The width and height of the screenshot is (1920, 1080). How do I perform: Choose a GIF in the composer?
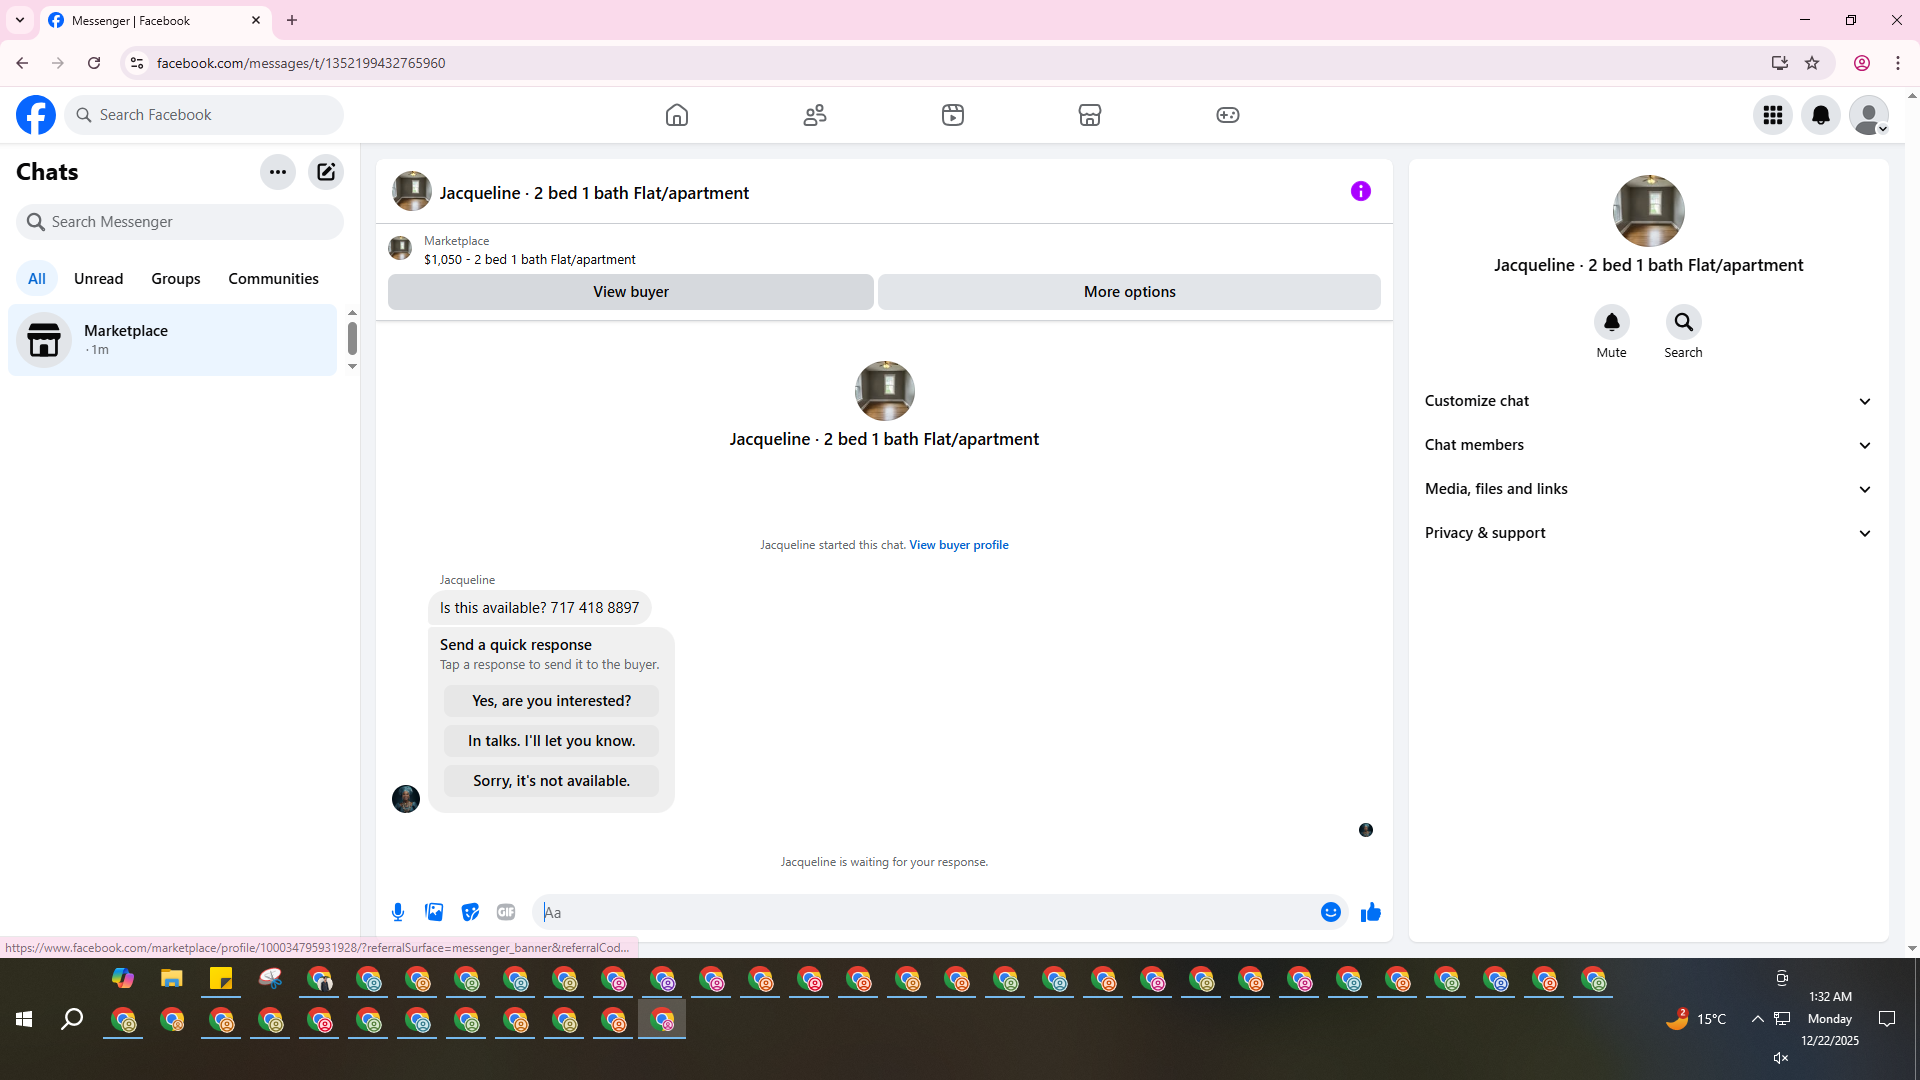pos(506,912)
